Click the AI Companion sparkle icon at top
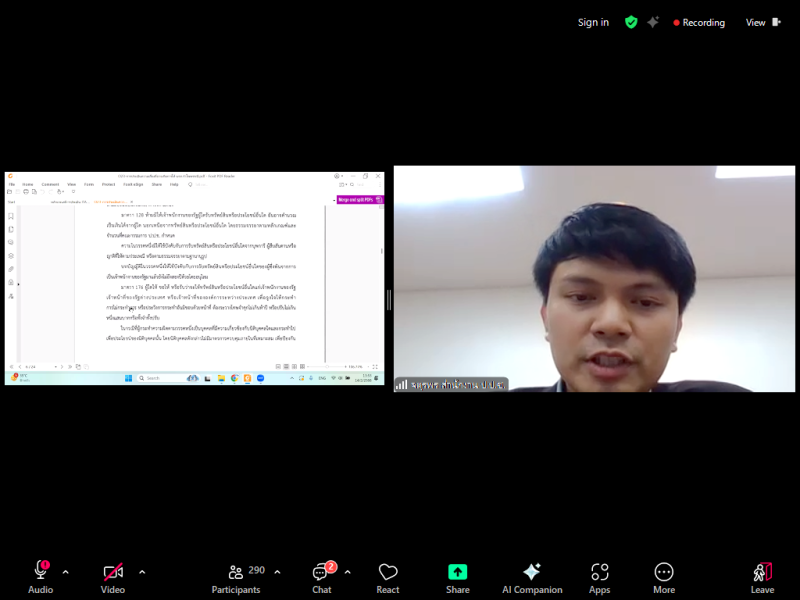The width and height of the screenshot is (800, 600). coord(653,22)
